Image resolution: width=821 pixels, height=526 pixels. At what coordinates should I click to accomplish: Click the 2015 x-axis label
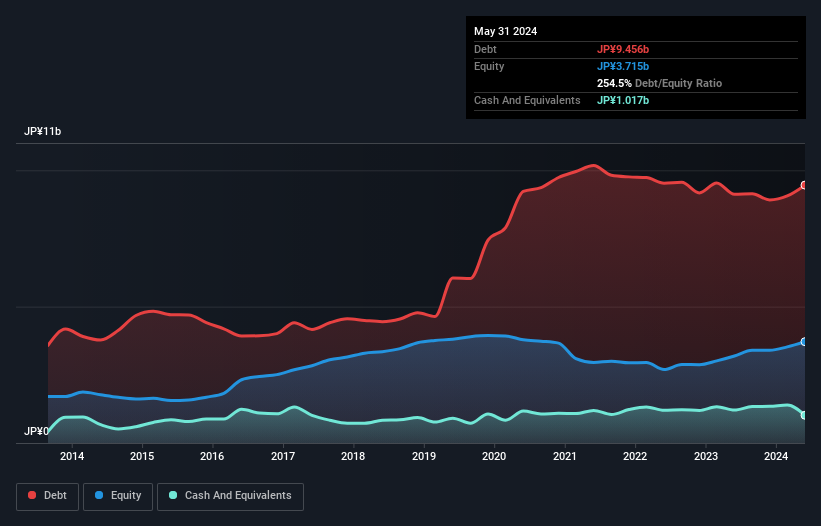[x=142, y=456]
